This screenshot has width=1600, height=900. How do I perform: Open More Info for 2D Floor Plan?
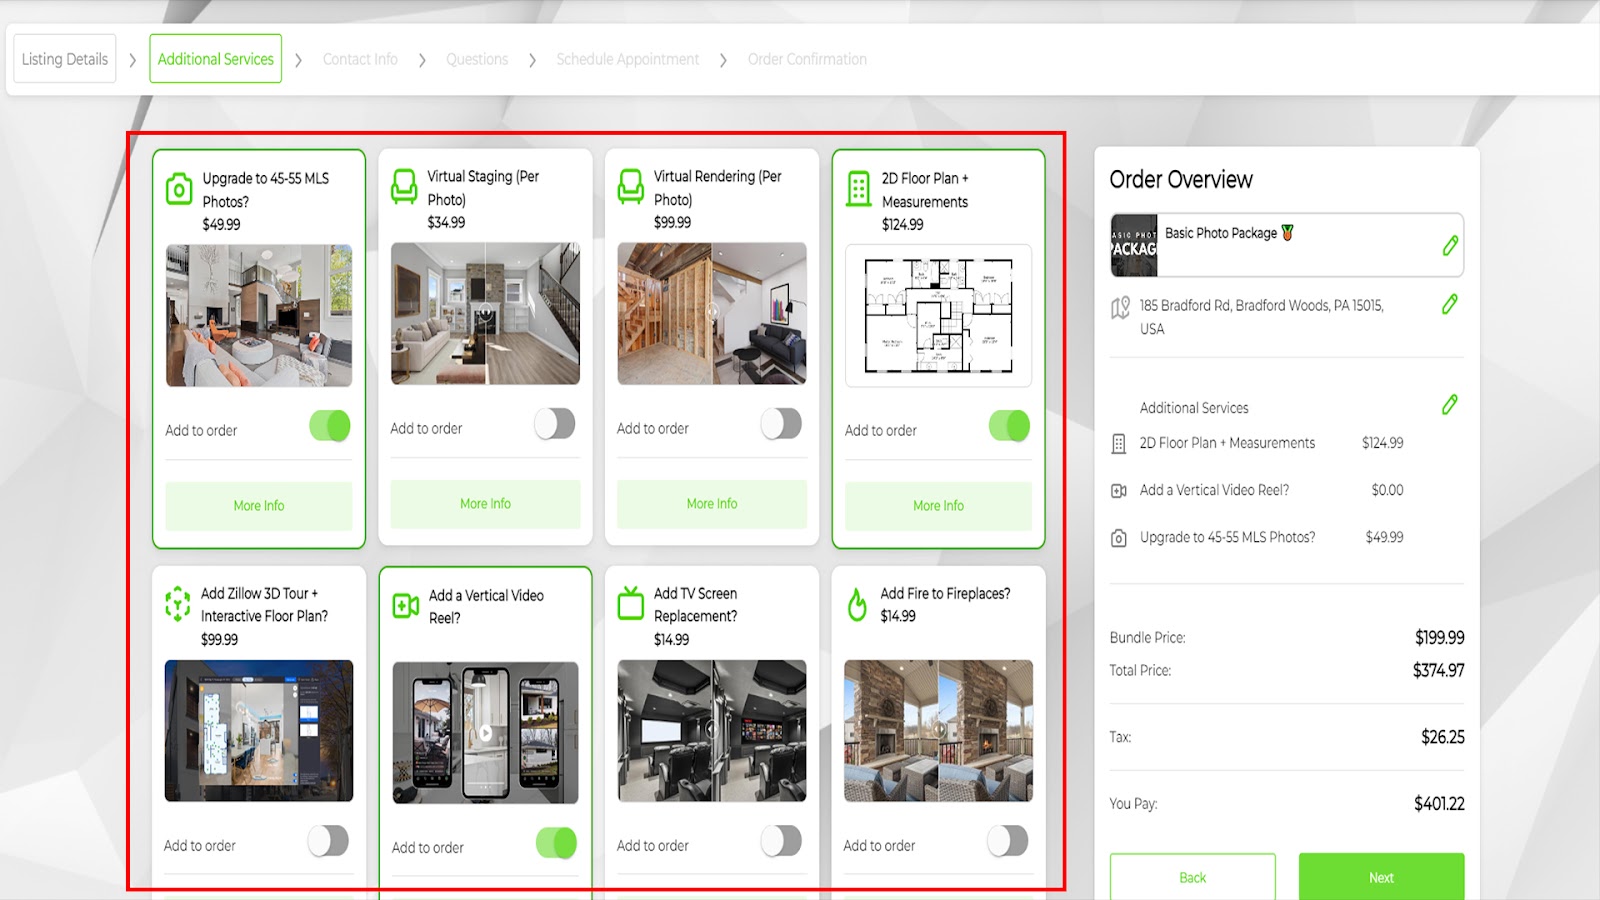[938, 506]
